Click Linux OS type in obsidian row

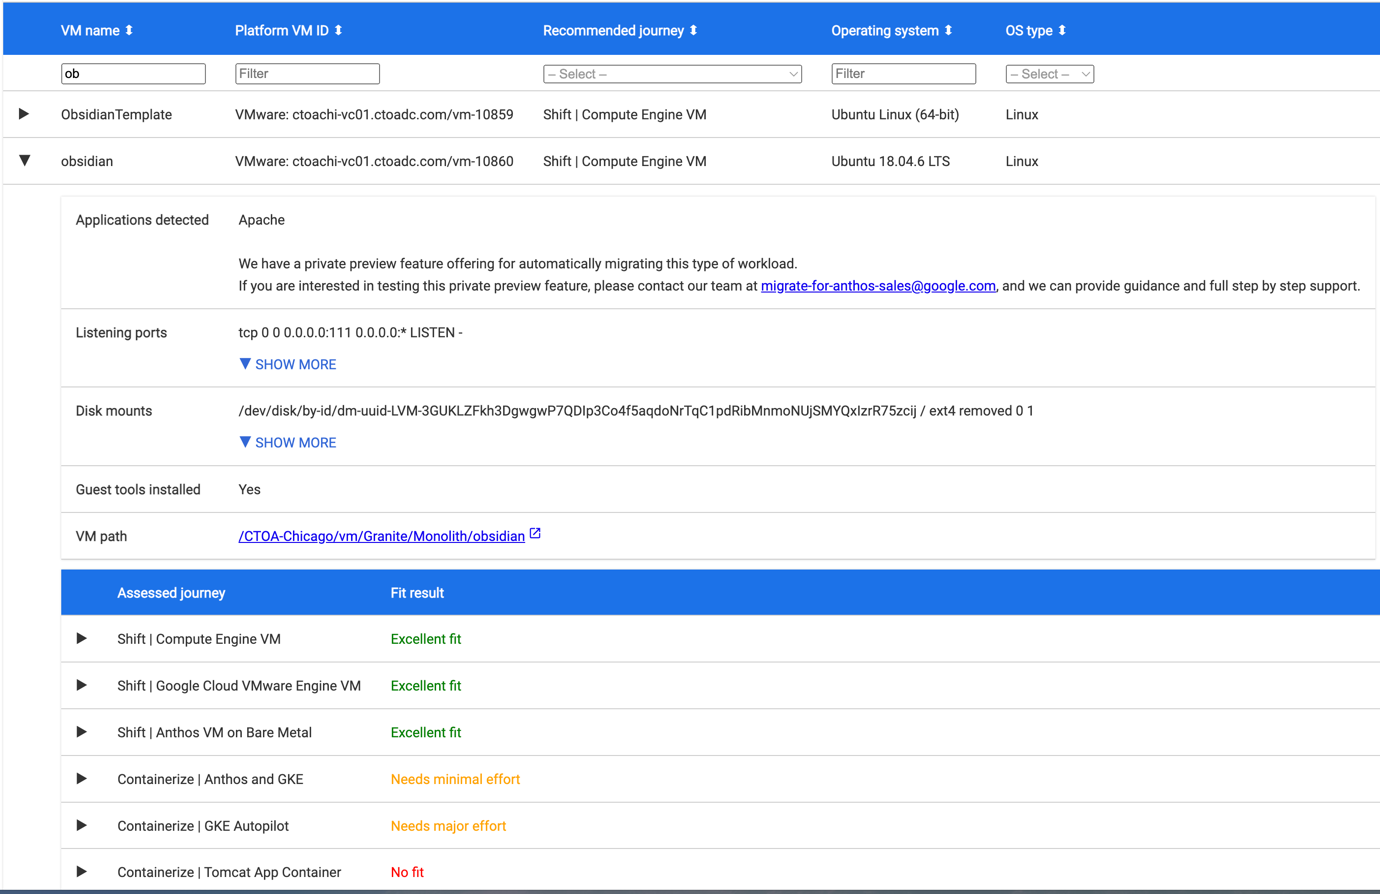pyautogui.click(x=1022, y=161)
